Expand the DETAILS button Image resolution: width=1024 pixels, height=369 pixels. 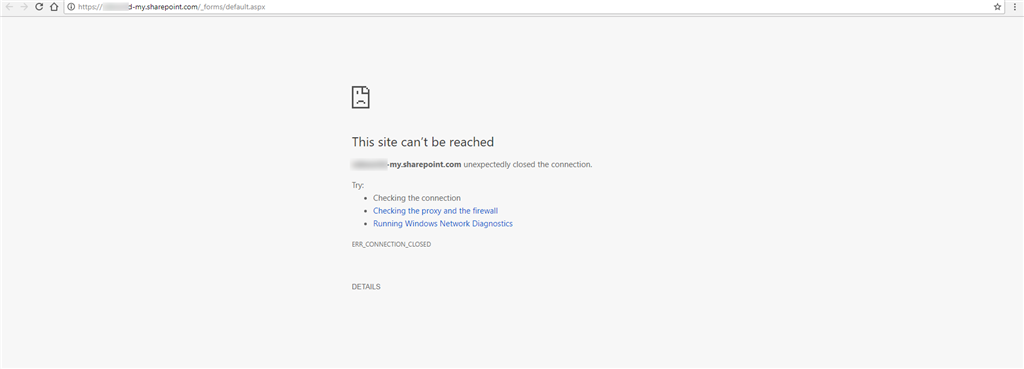click(366, 287)
